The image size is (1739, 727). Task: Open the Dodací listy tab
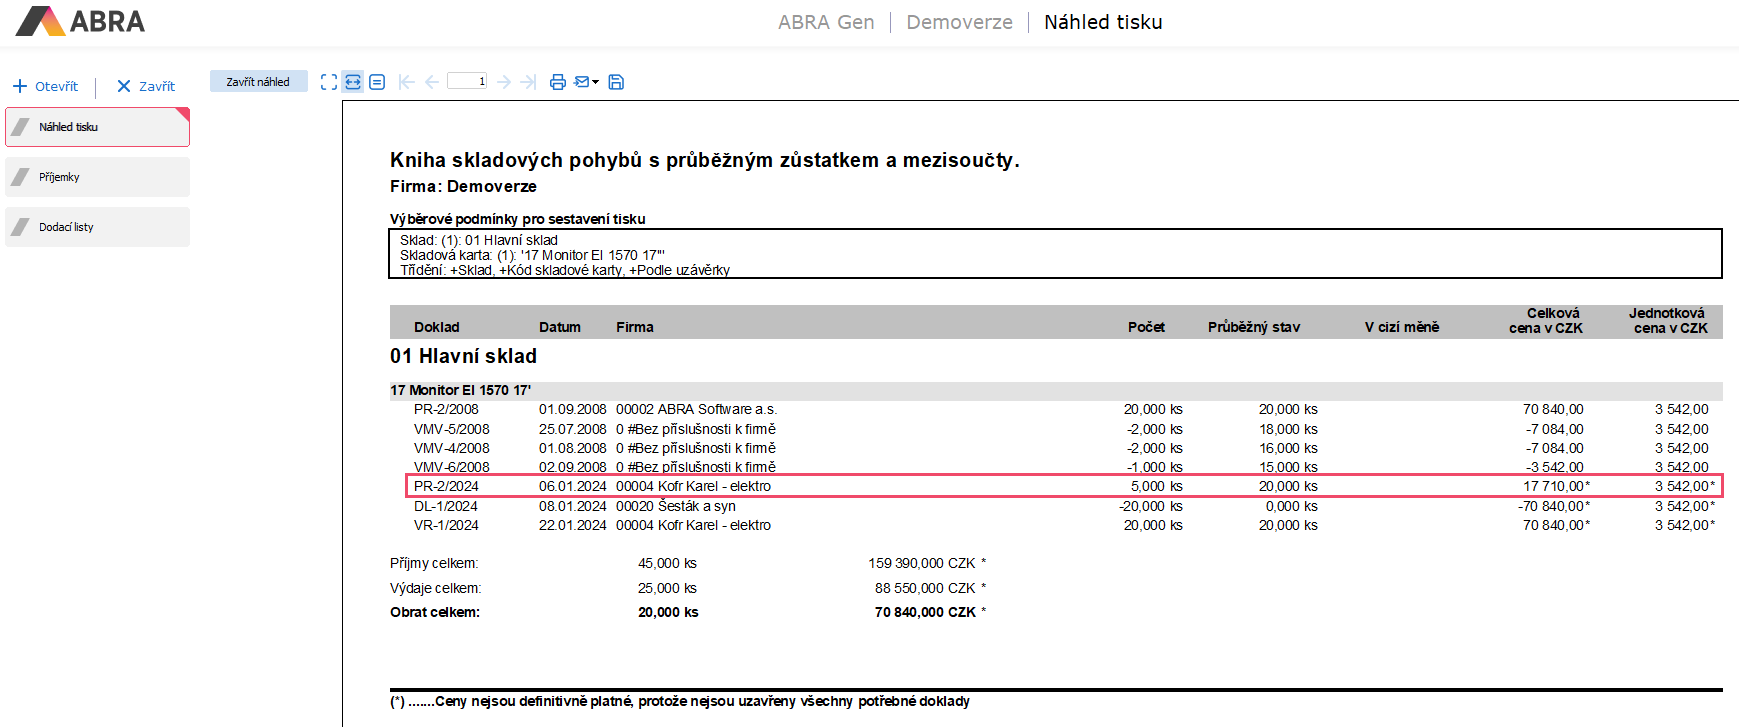(97, 227)
